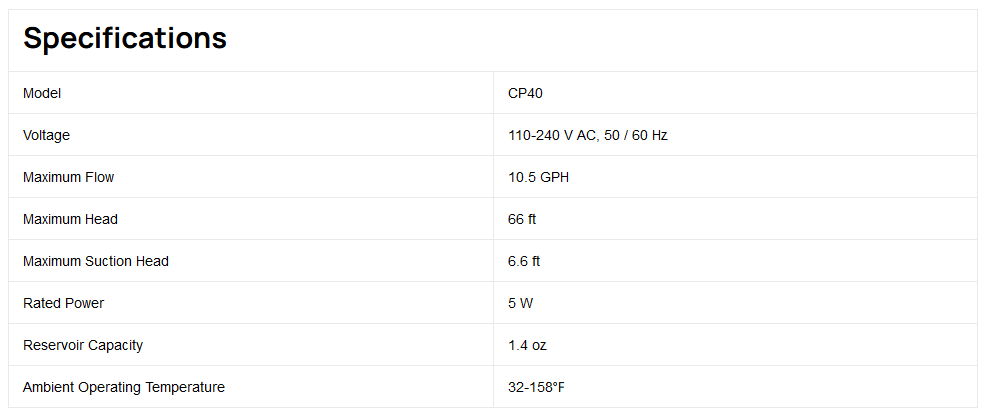The width and height of the screenshot is (987, 417).
Task: Click the Model label cell
Action: point(42,93)
